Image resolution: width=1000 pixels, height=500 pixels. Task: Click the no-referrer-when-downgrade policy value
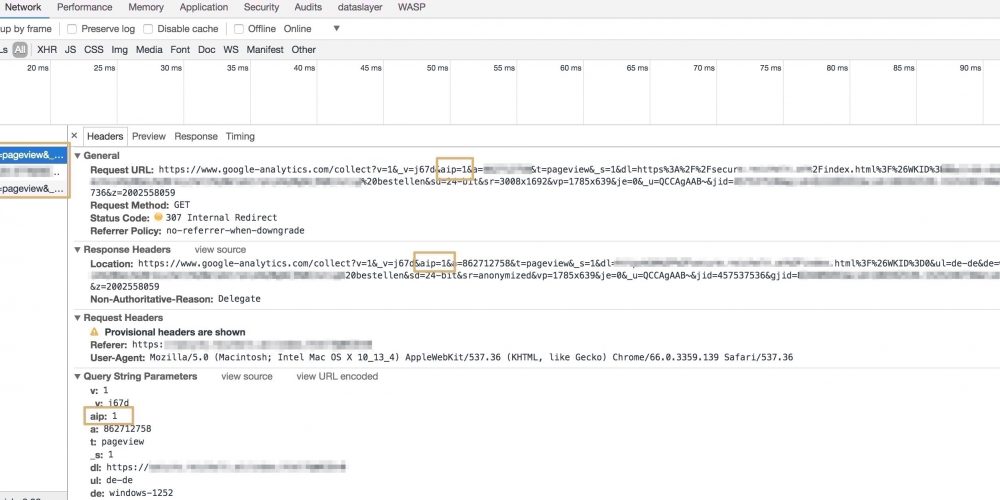[235, 230]
